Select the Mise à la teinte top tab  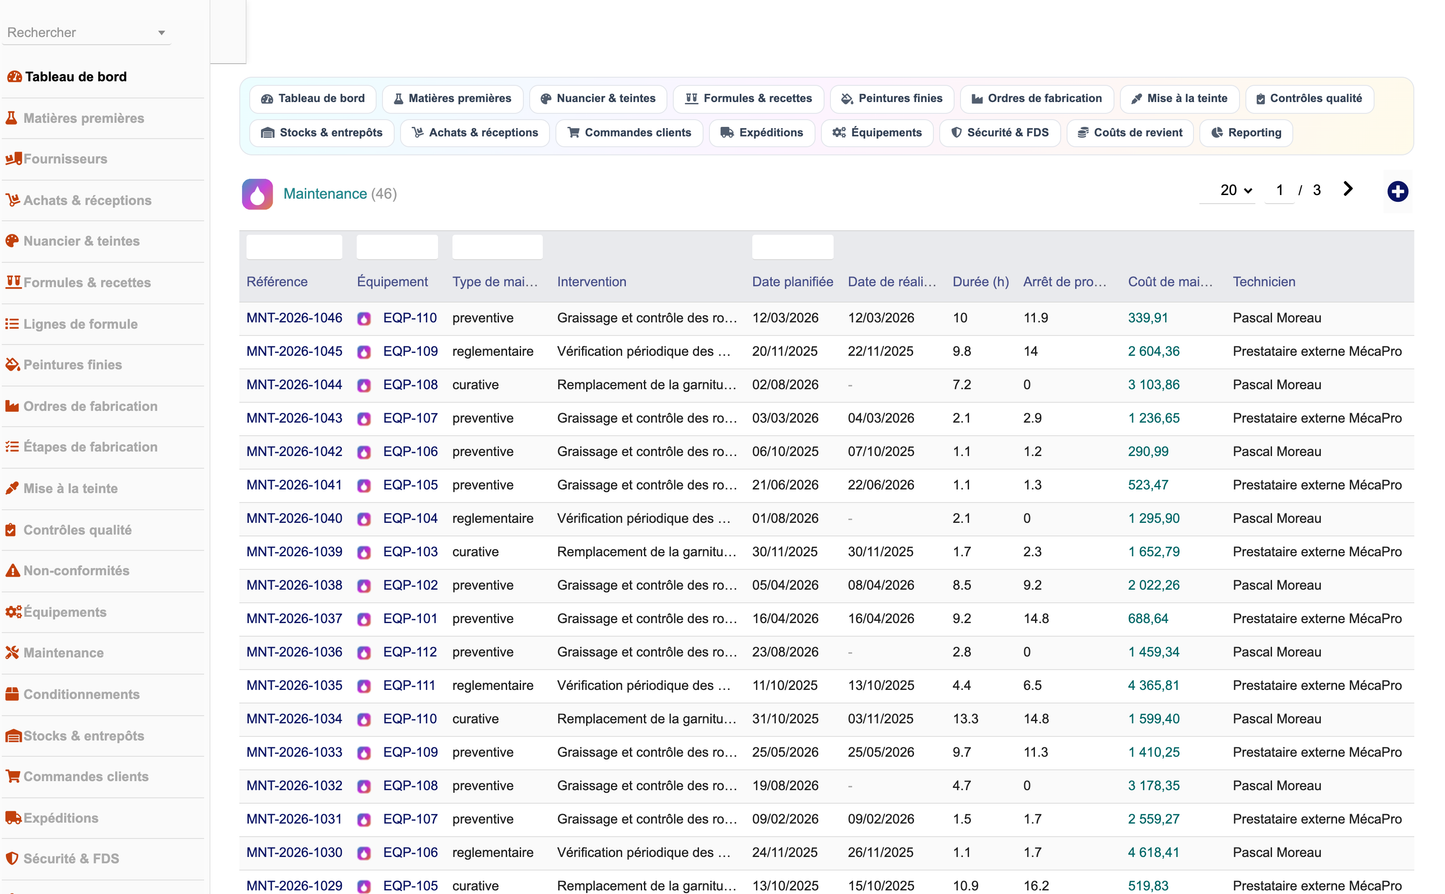(x=1180, y=99)
